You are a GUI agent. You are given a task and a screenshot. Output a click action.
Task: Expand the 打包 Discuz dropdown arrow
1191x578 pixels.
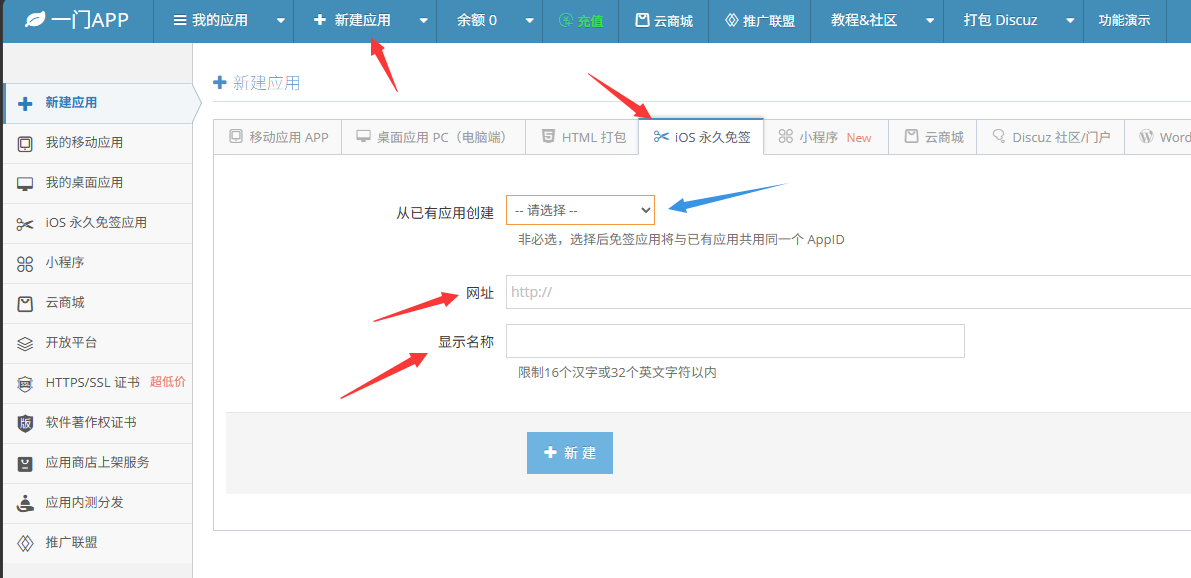(x=1070, y=21)
